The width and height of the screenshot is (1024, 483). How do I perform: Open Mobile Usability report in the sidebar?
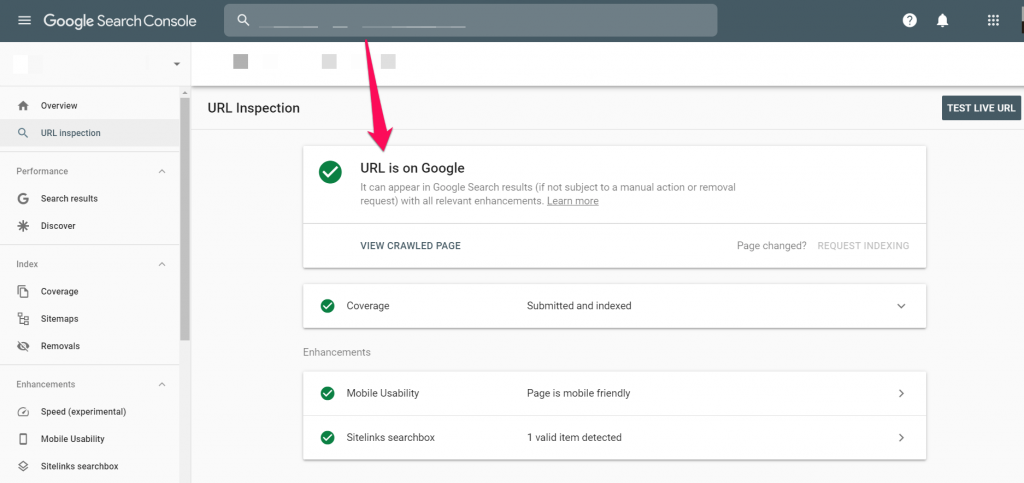(89, 439)
